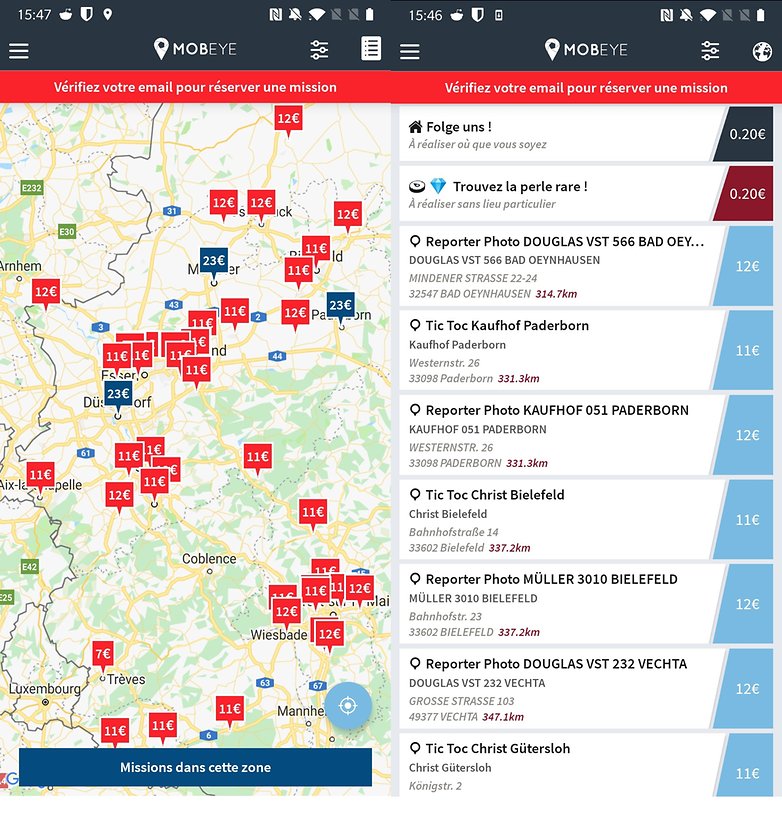Tap 314.7km distance text
The width and height of the screenshot is (782, 825).
556,294
